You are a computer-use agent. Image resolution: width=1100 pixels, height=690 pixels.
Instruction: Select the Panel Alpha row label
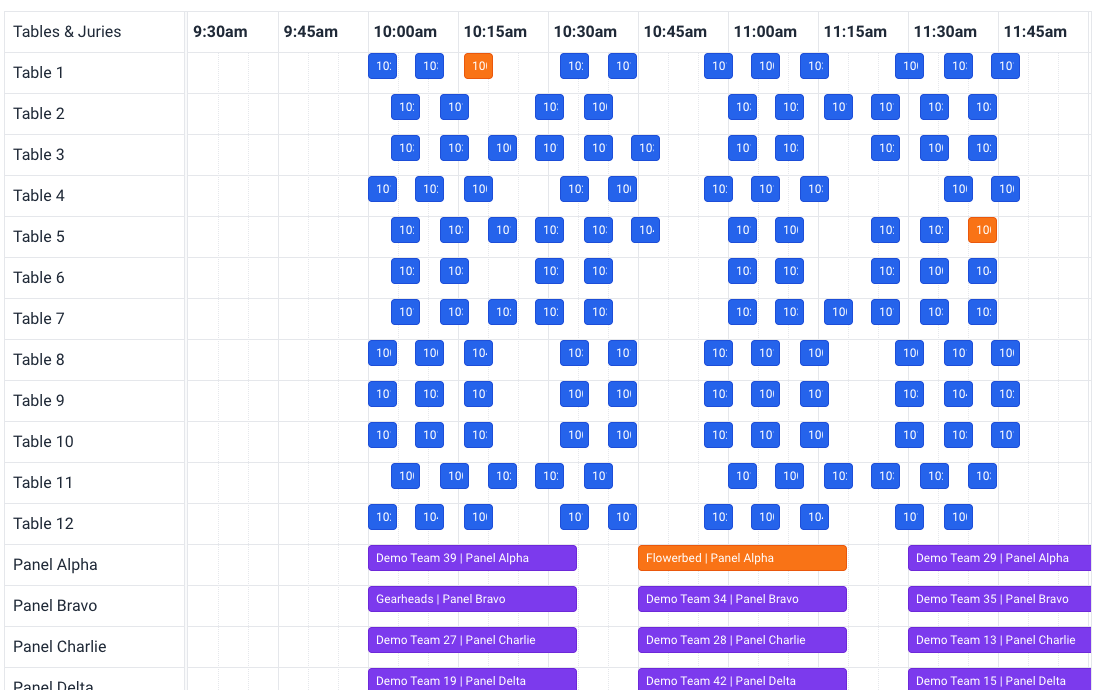[55, 564]
